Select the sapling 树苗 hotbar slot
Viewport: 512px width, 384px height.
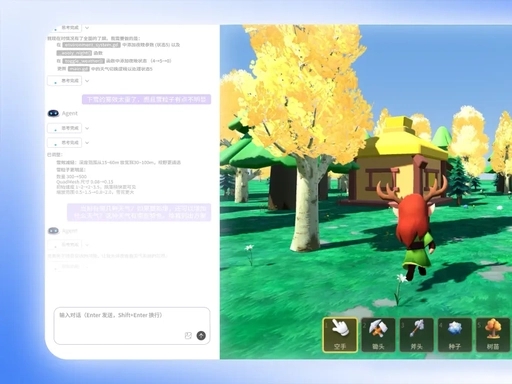(x=493, y=335)
